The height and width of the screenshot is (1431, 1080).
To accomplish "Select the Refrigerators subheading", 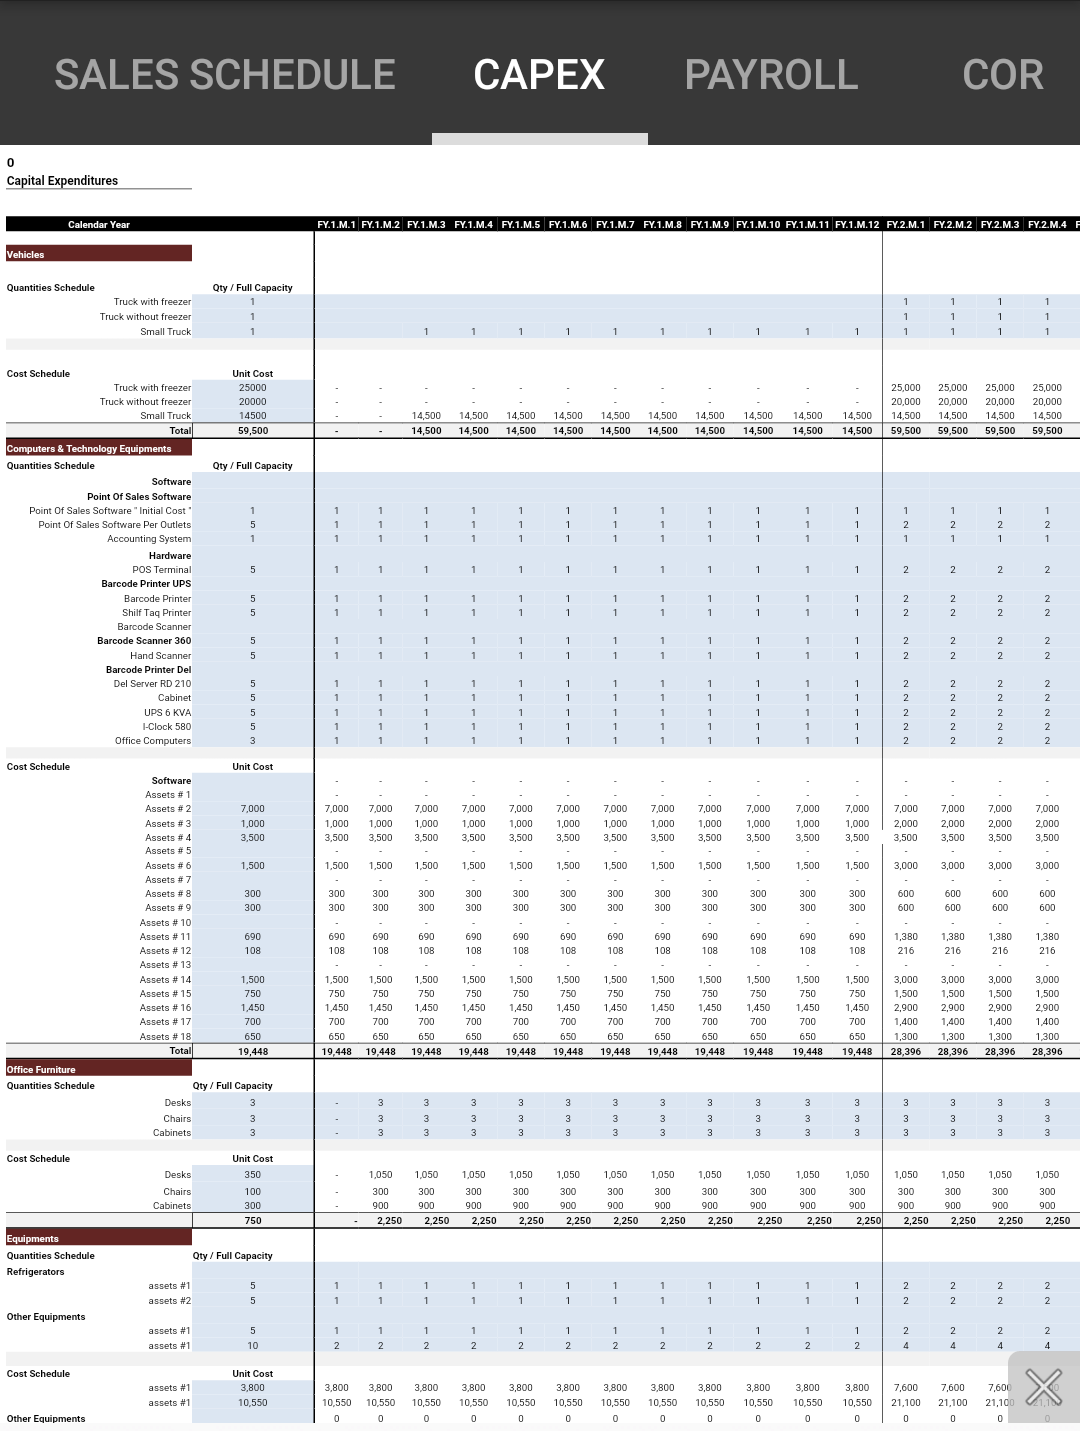I will tap(35, 1272).
